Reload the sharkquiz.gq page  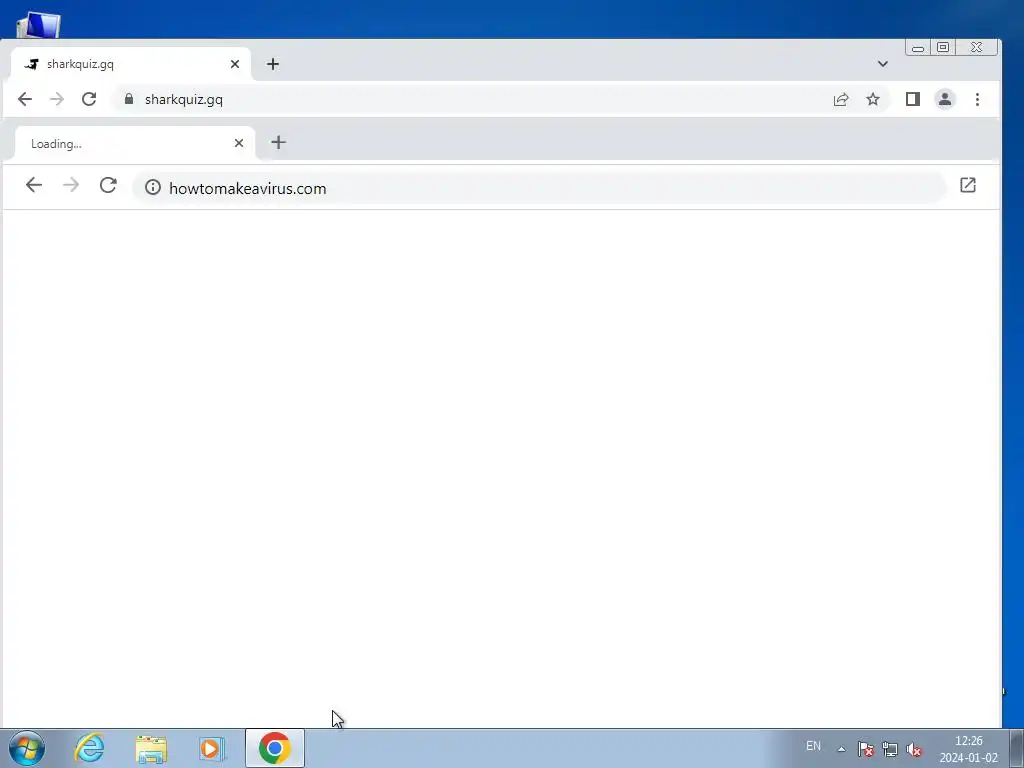coord(89,99)
